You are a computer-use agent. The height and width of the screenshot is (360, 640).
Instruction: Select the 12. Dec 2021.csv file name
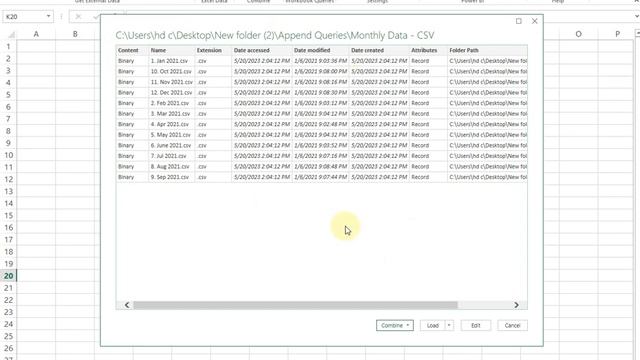pyautogui.click(x=171, y=93)
